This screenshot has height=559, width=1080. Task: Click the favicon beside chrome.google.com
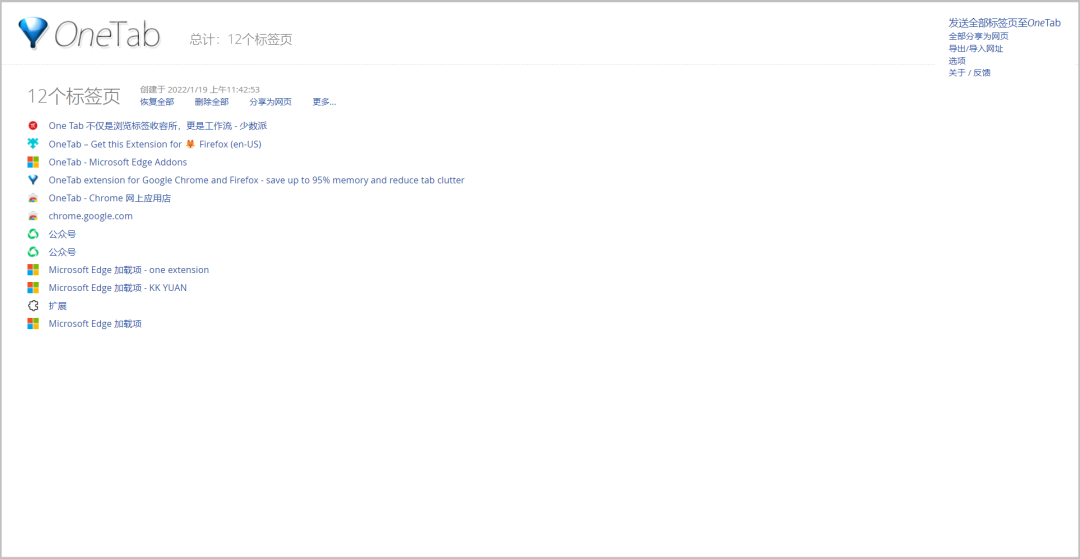pyautogui.click(x=33, y=216)
